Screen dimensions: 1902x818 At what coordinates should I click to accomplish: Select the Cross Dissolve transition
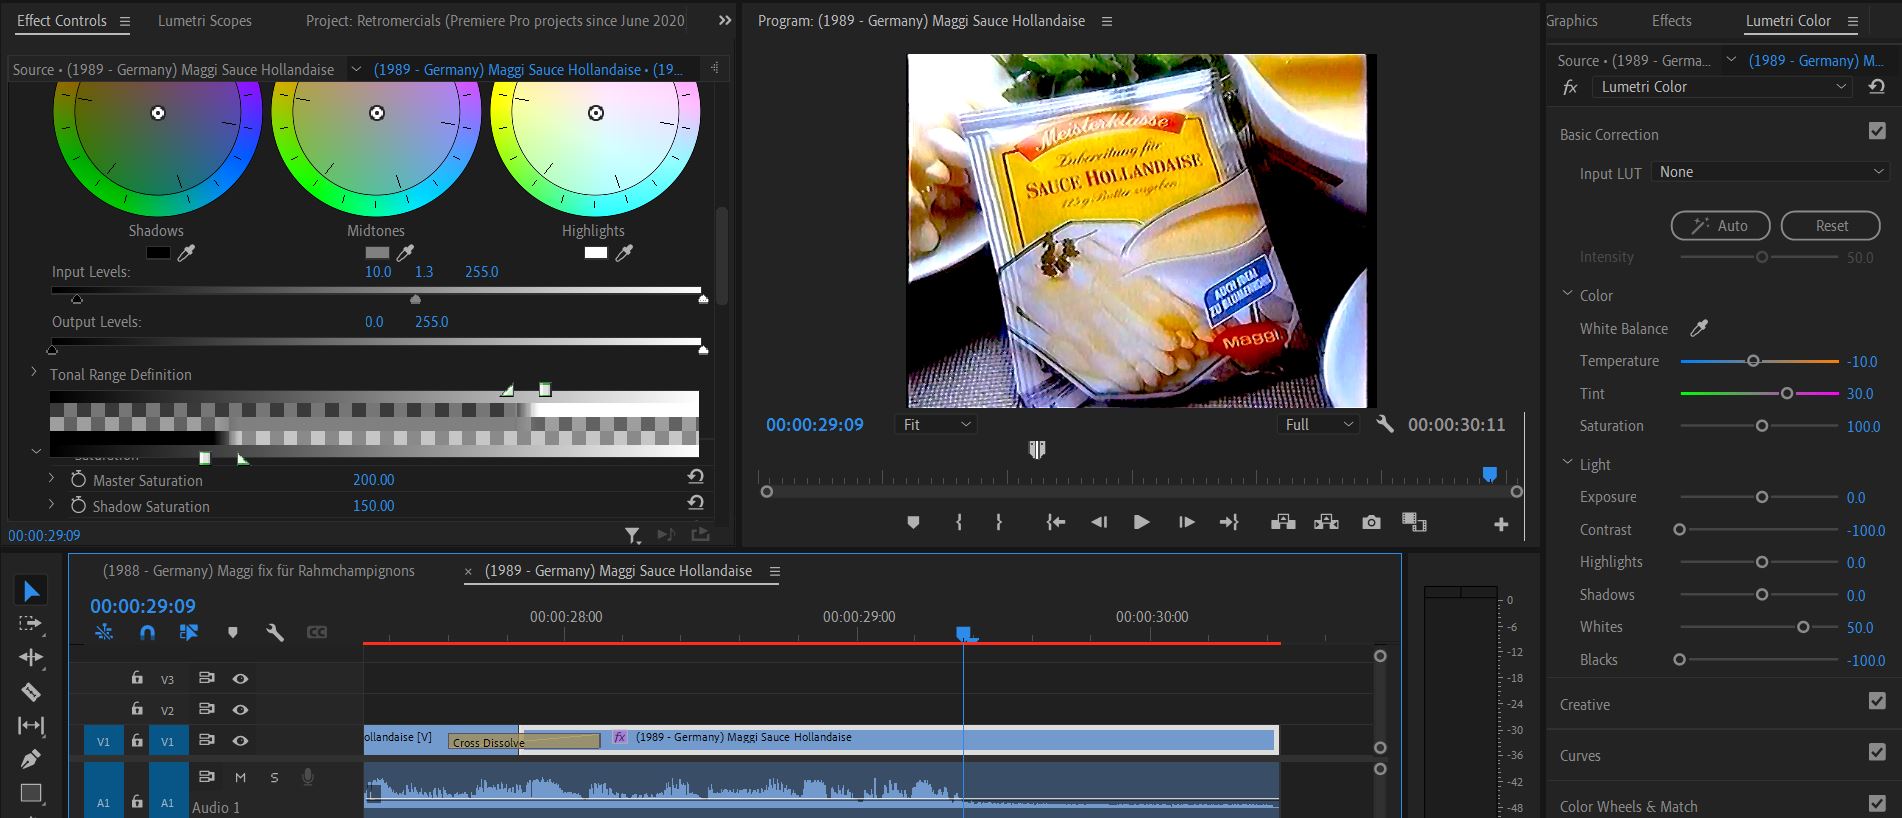(524, 741)
